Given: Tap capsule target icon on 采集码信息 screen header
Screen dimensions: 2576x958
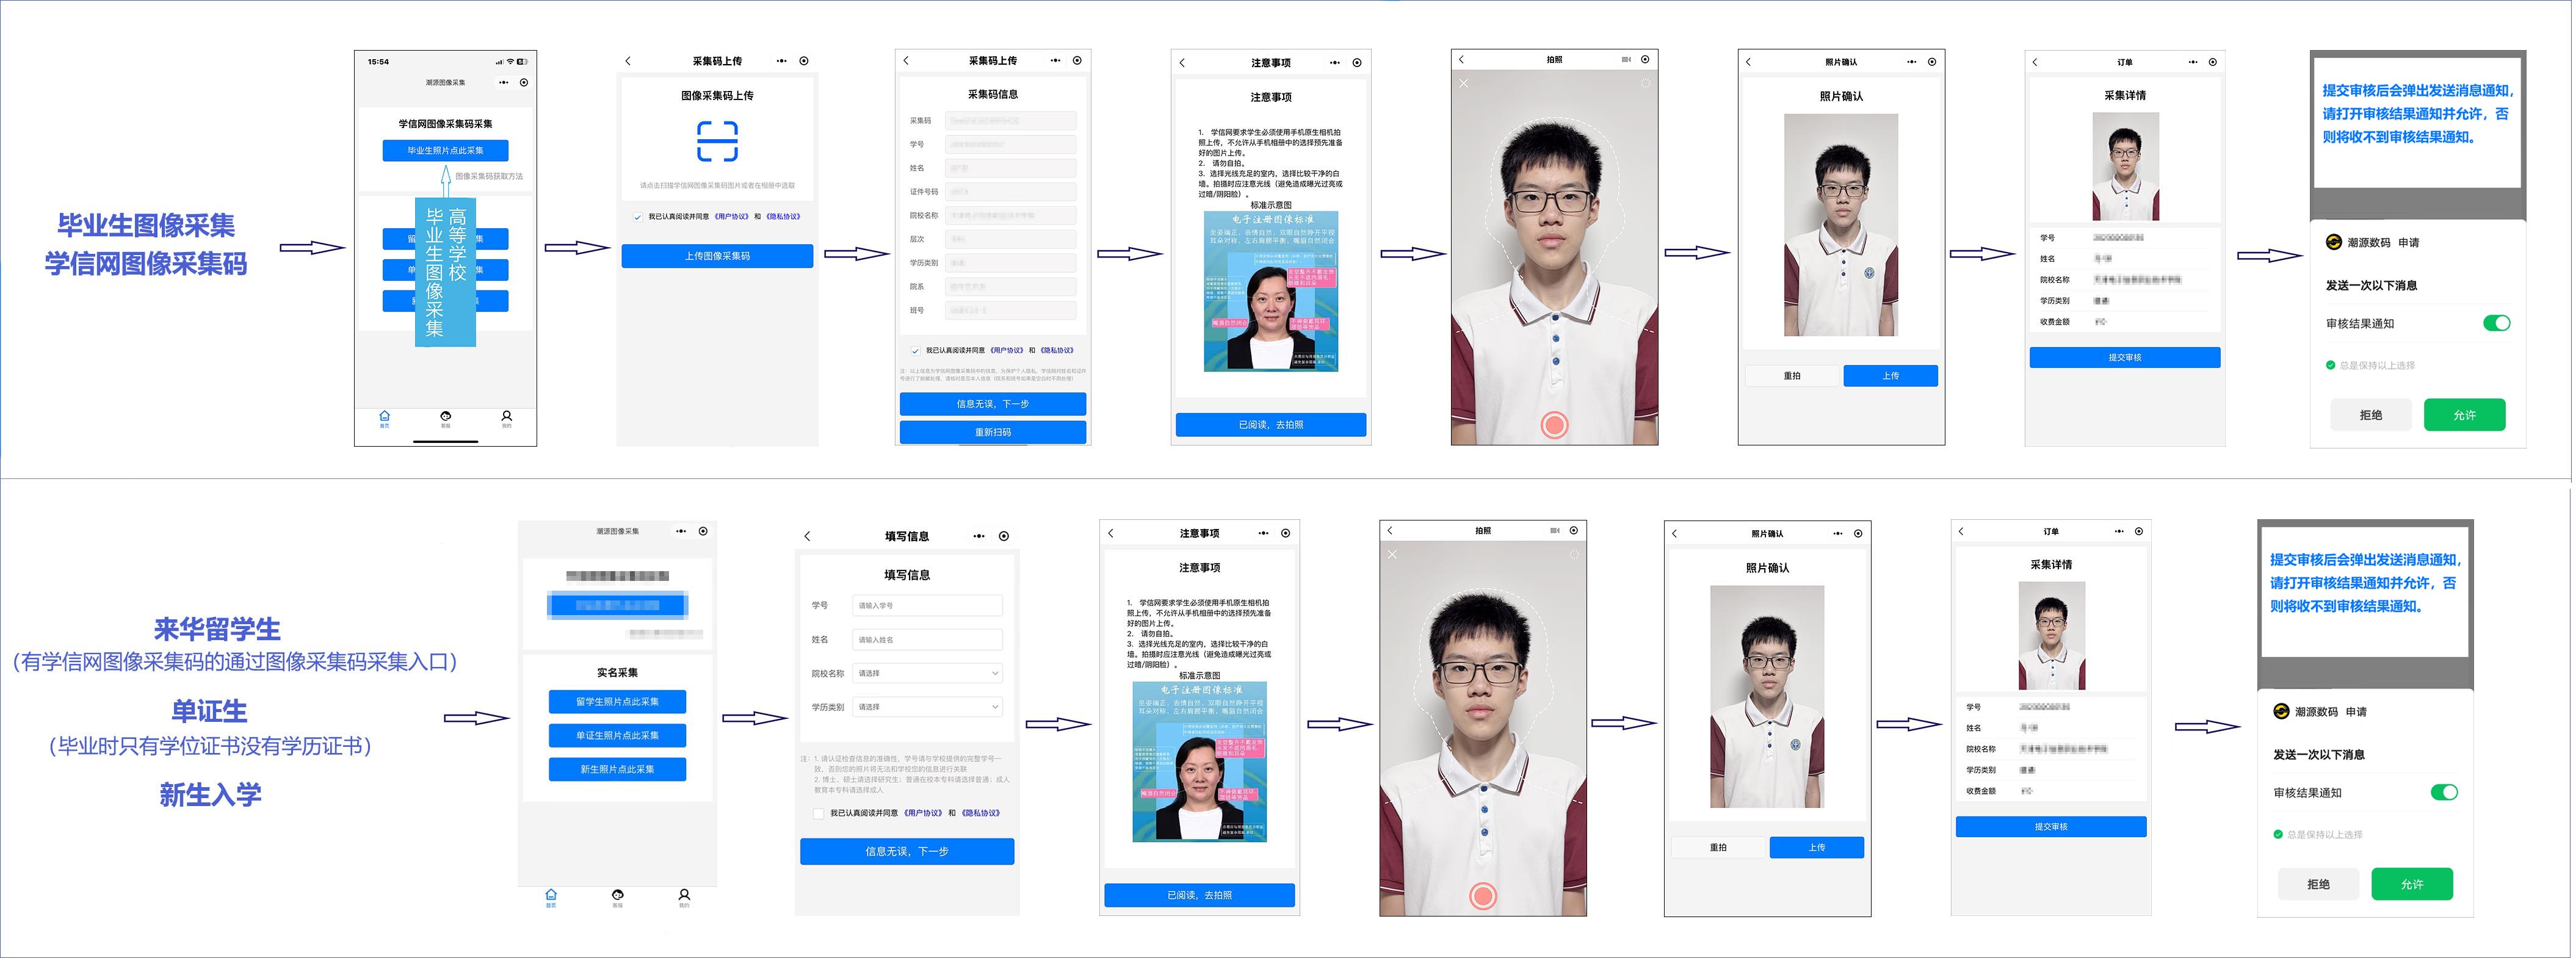Looking at the screenshot, I should [x=1077, y=61].
